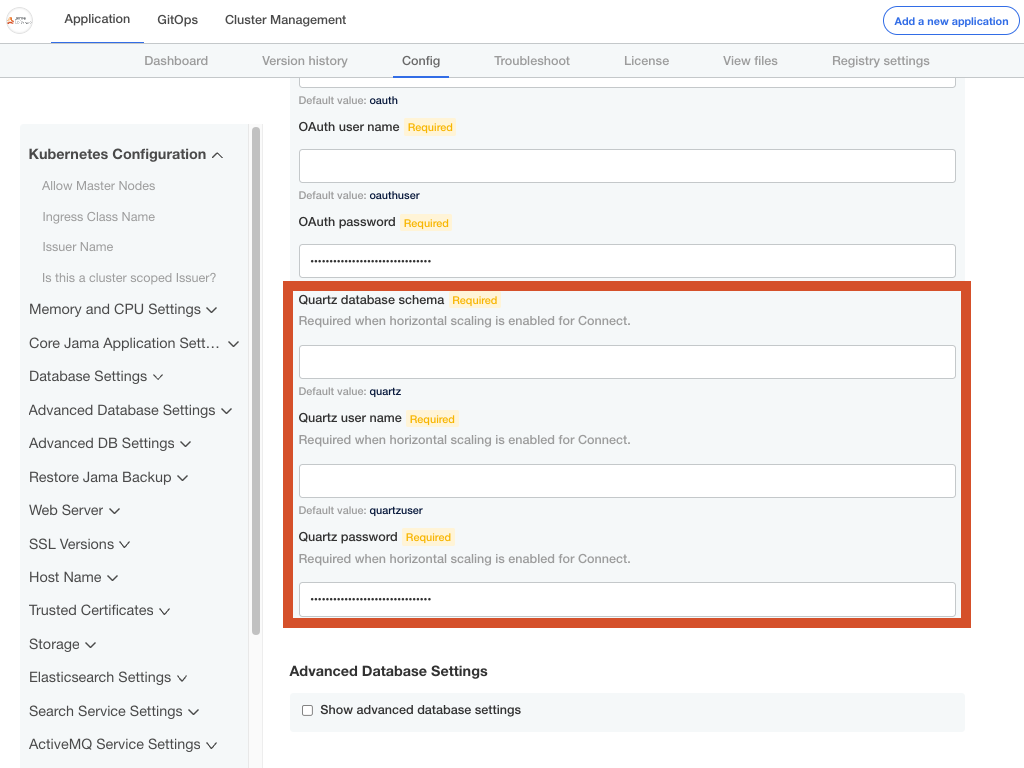Click 'Default value: oauthuser' text
Viewport: 1024px width, 768px height.
pos(359,196)
